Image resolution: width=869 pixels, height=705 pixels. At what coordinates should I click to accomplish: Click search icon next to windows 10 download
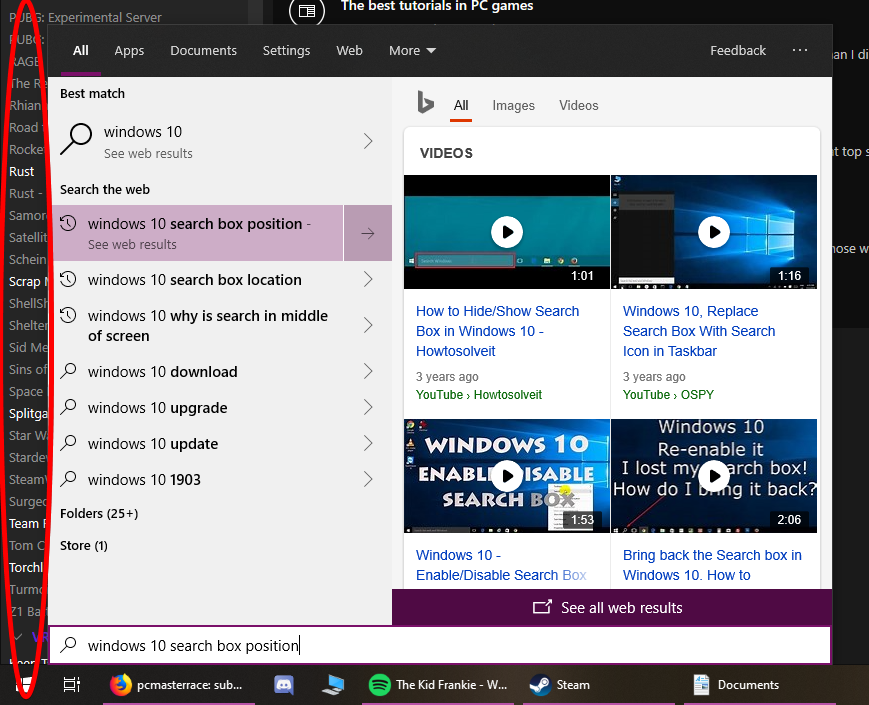68,370
